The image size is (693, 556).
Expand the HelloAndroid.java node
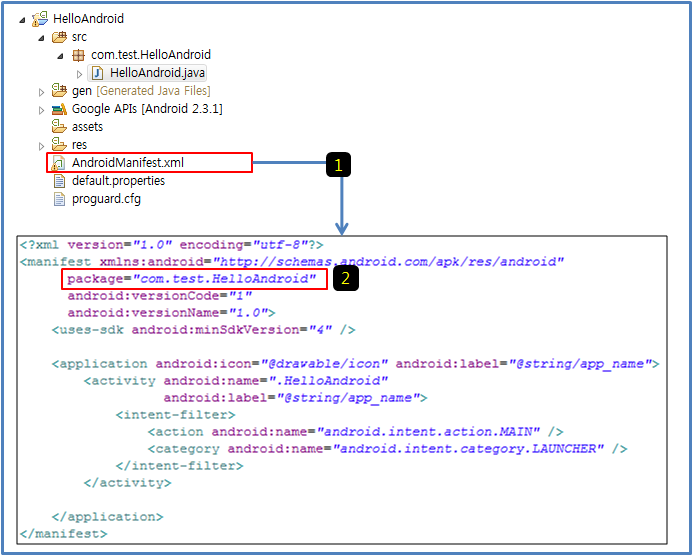[x=80, y=74]
